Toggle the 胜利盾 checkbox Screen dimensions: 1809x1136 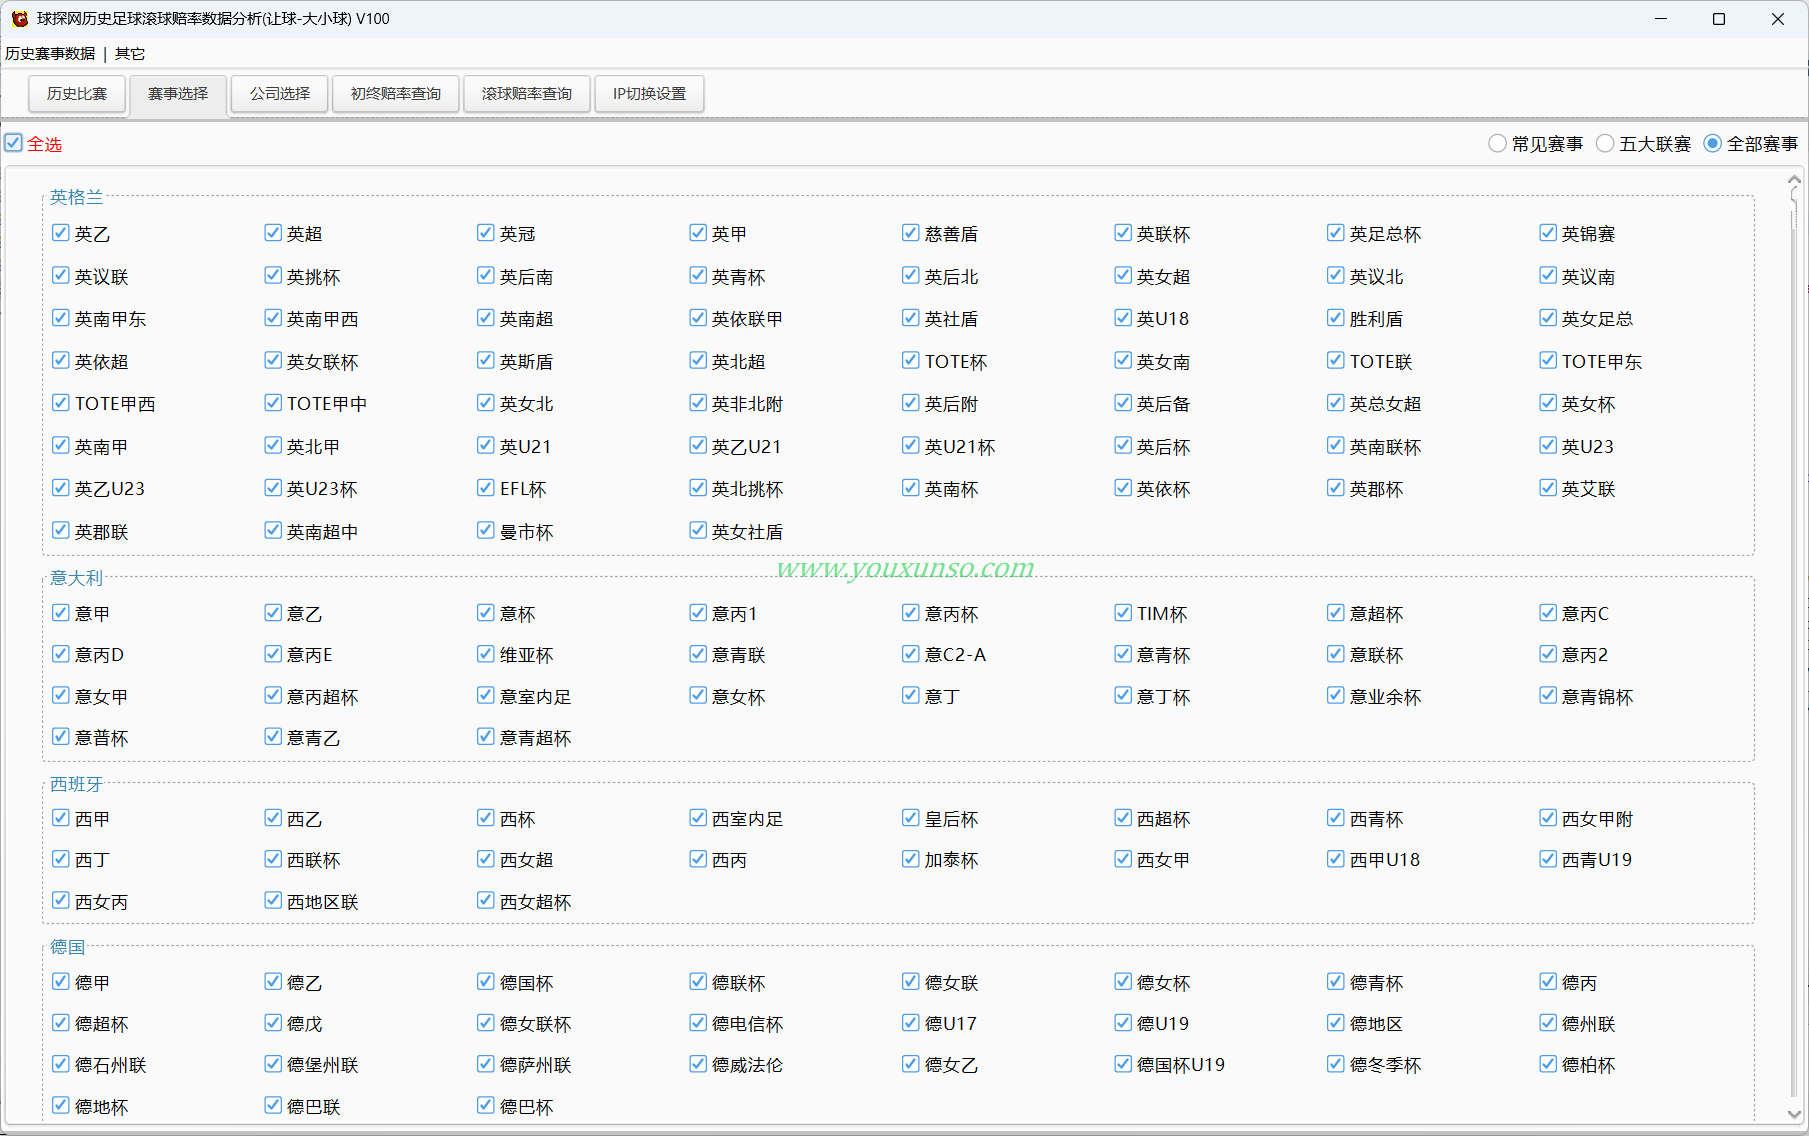click(1336, 318)
